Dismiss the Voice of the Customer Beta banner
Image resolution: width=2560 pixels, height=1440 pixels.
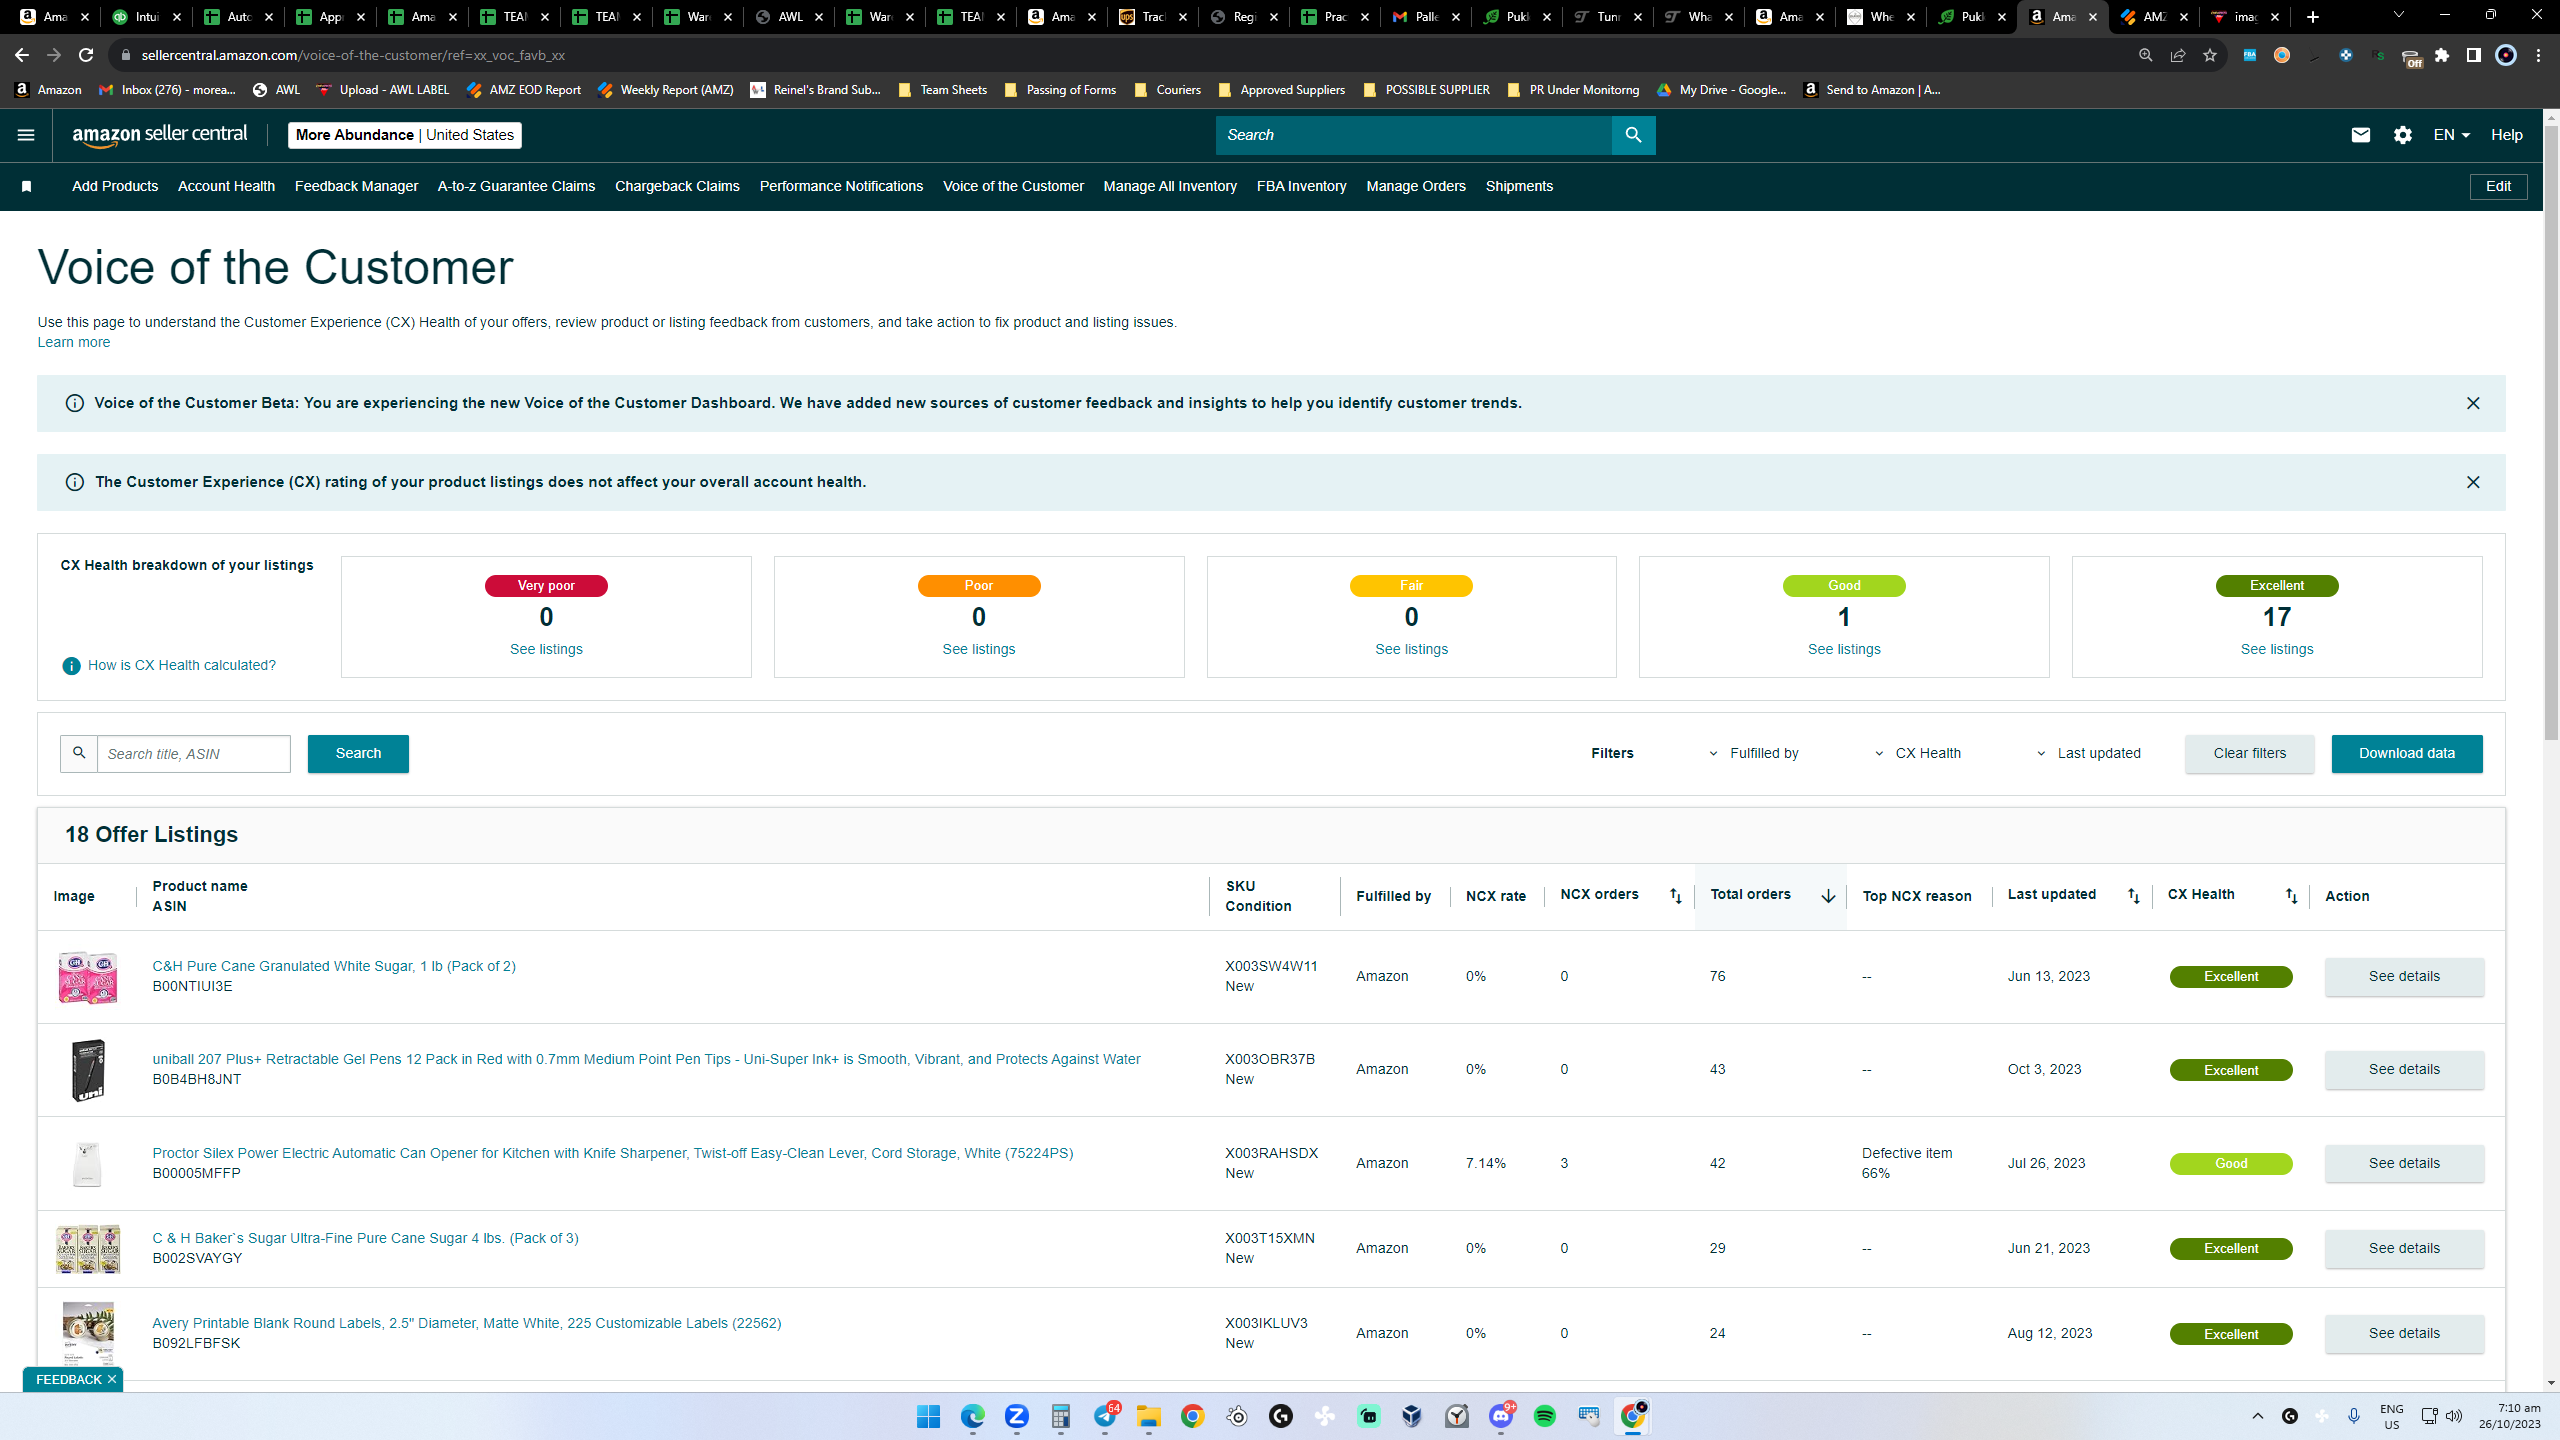tap(2473, 403)
